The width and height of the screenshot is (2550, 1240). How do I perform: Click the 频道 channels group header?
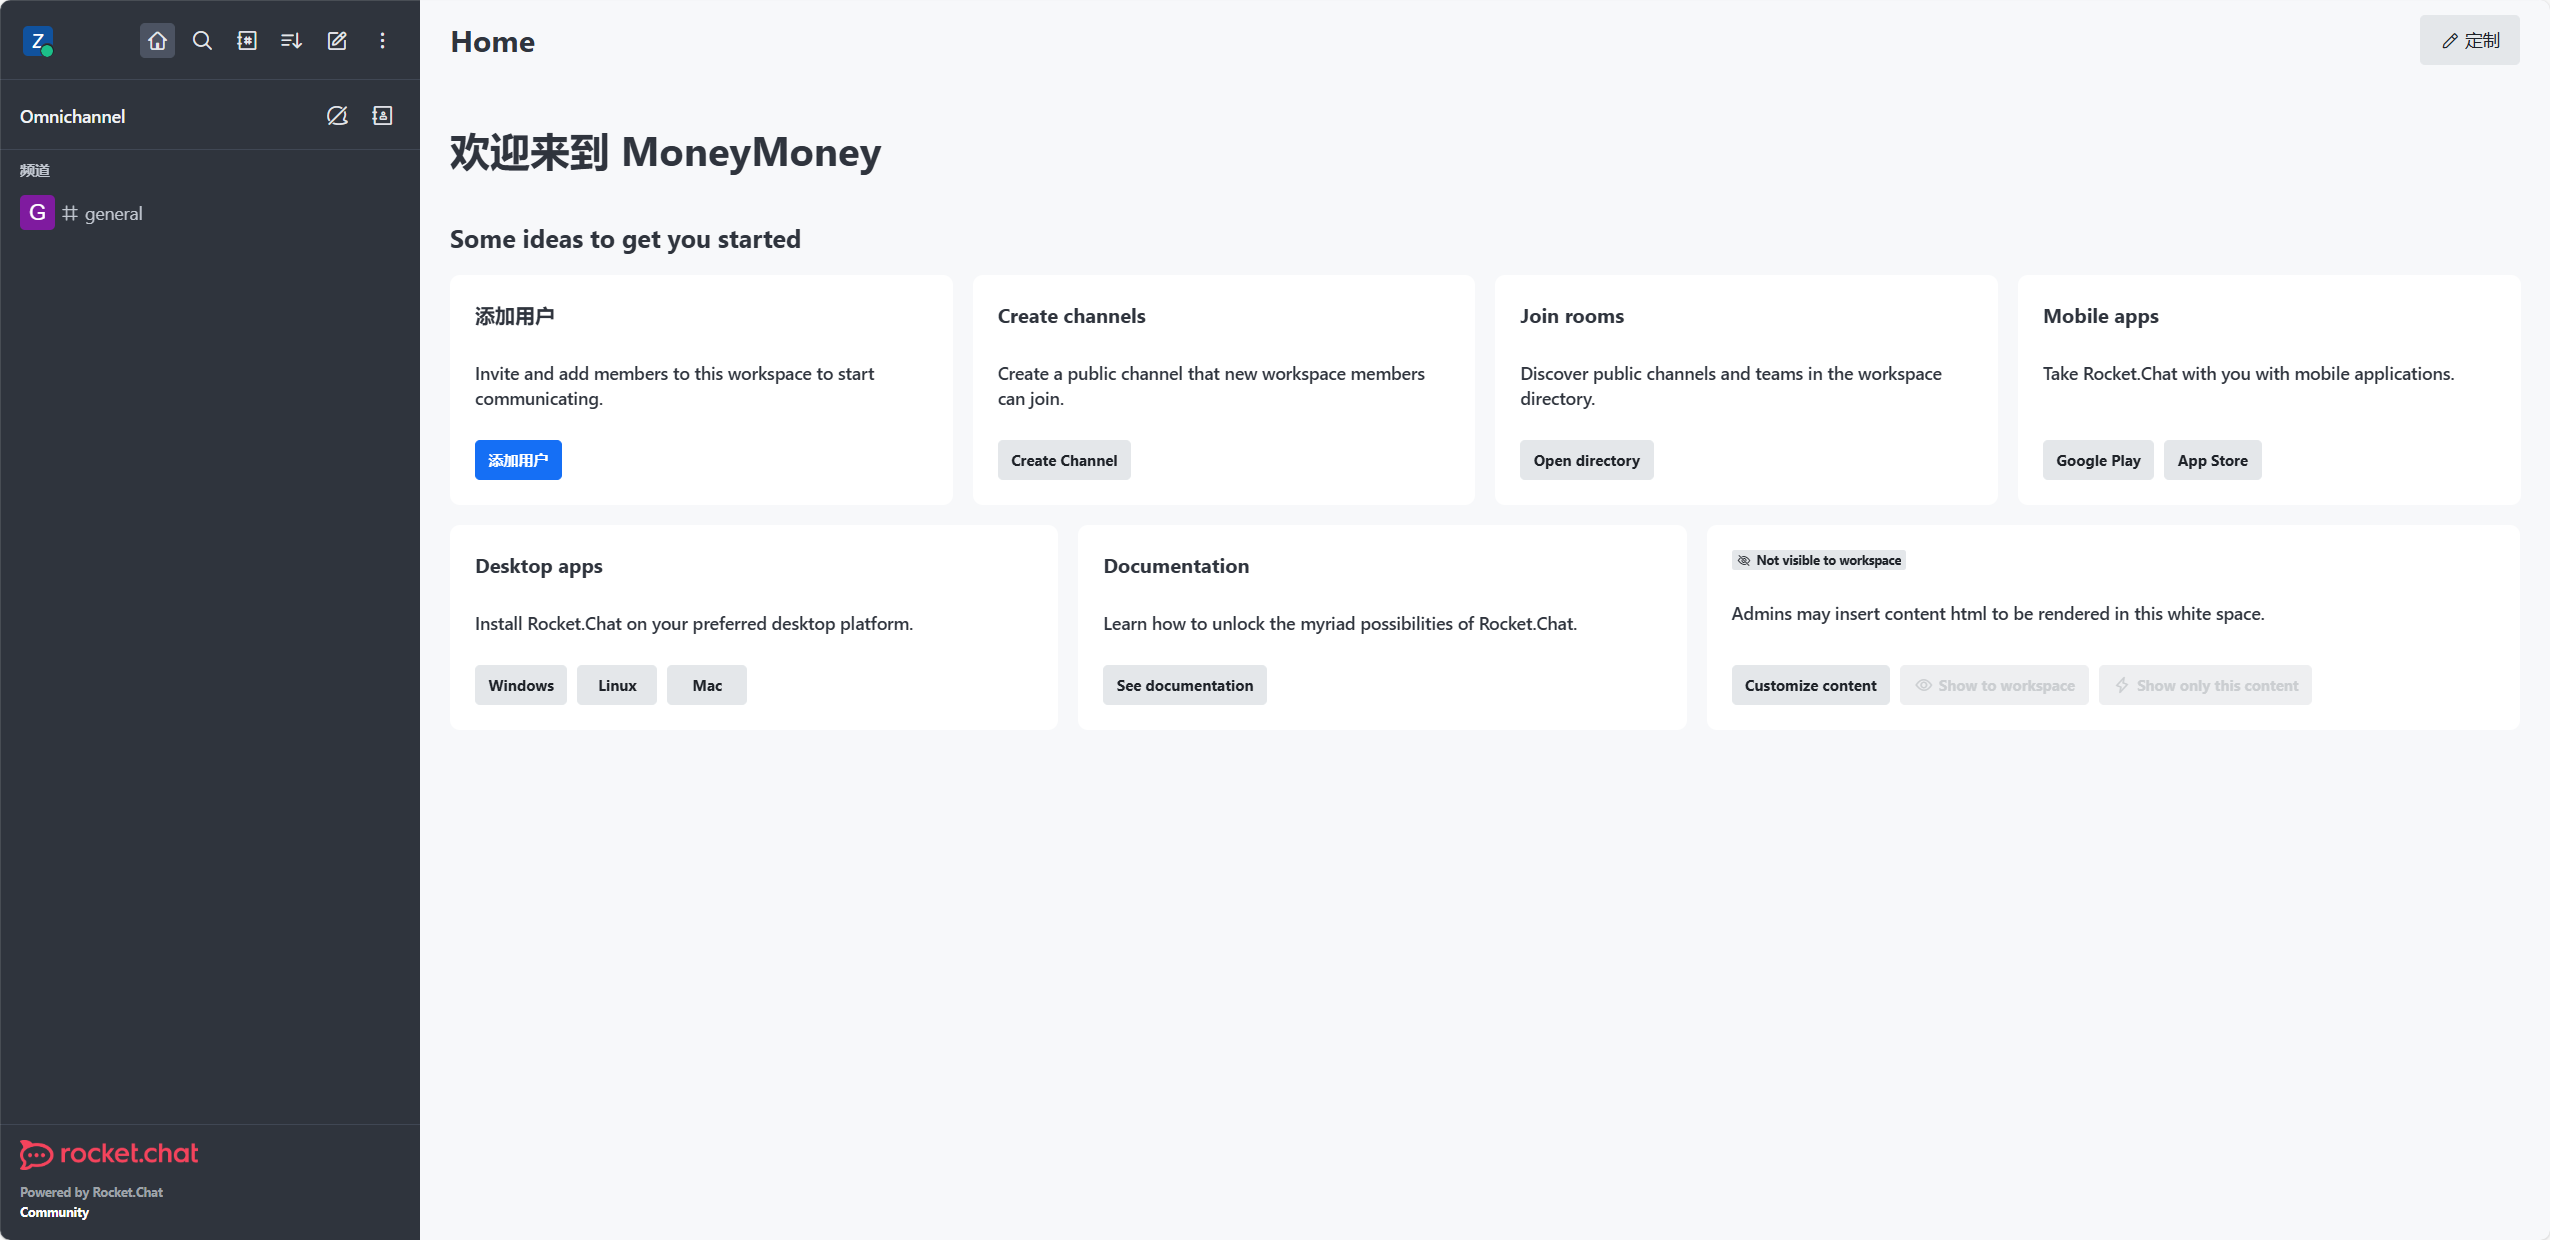[35, 170]
